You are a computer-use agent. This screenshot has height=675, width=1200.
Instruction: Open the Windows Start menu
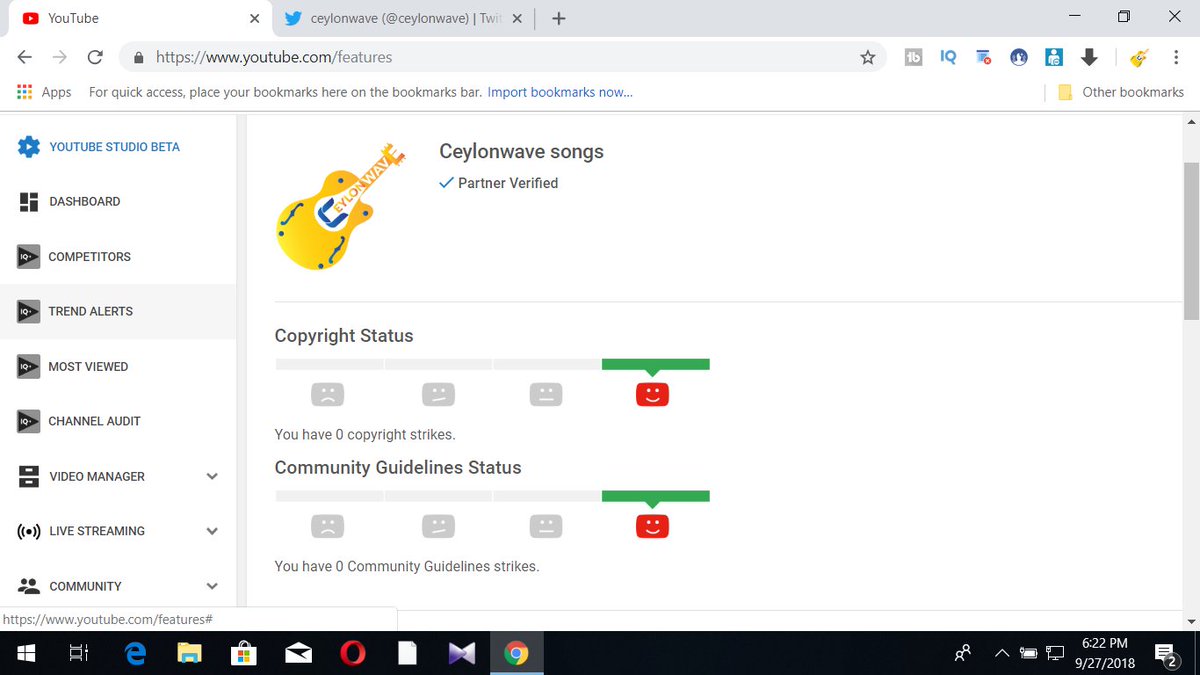pyautogui.click(x=25, y=653)
